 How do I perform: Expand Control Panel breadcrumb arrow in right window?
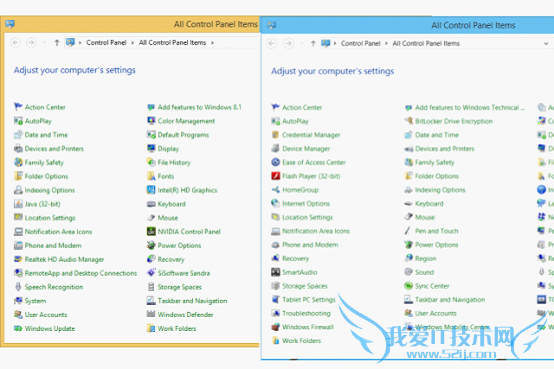coord(386,43)
